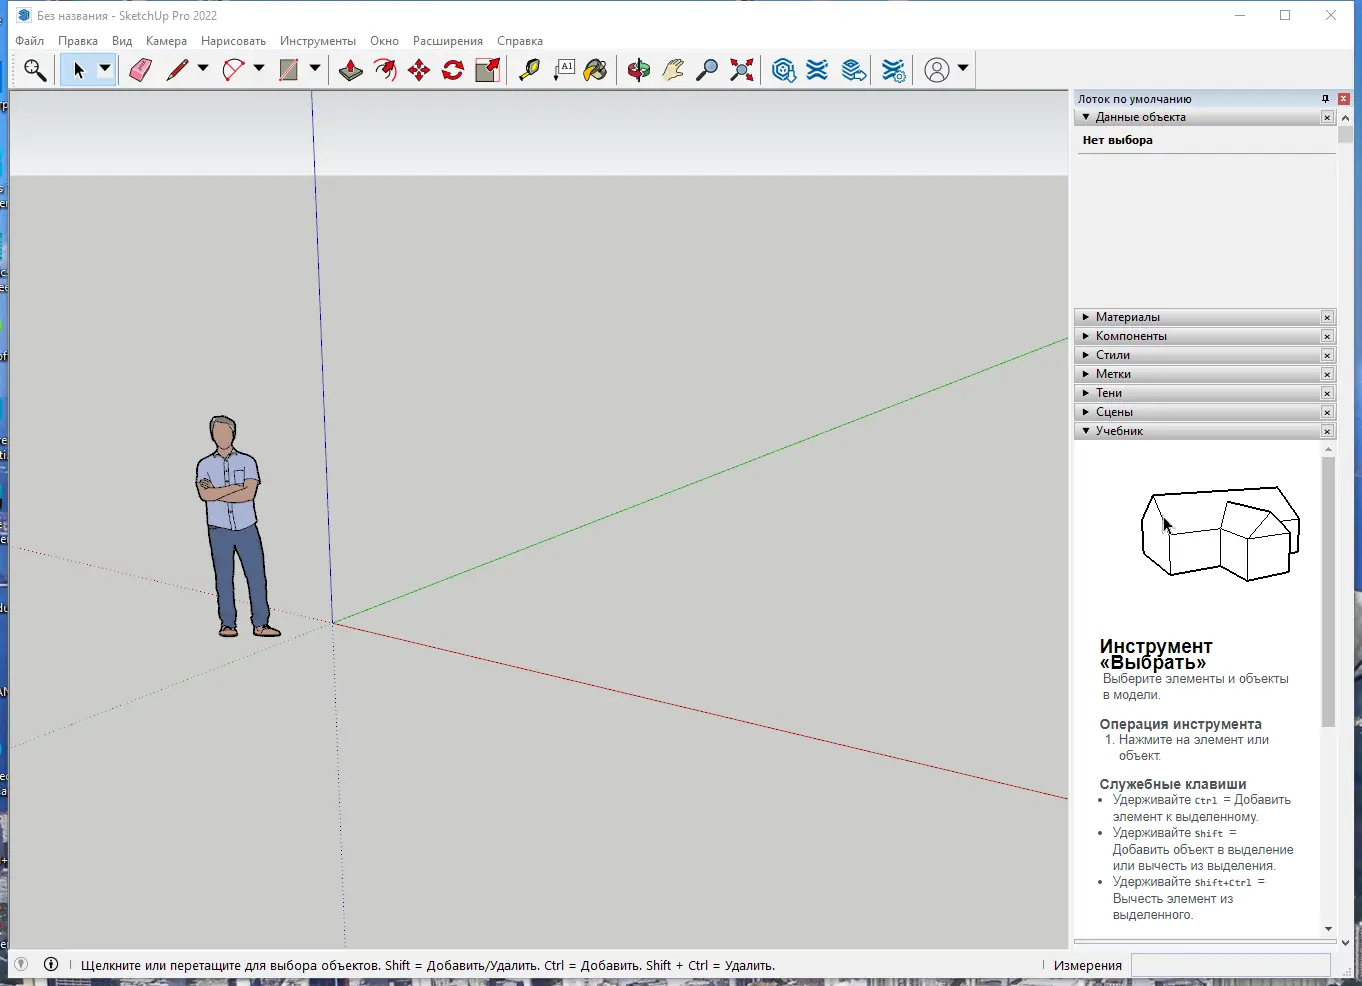
Task: Select the Push/Pull tool
Action: point(351,70)
